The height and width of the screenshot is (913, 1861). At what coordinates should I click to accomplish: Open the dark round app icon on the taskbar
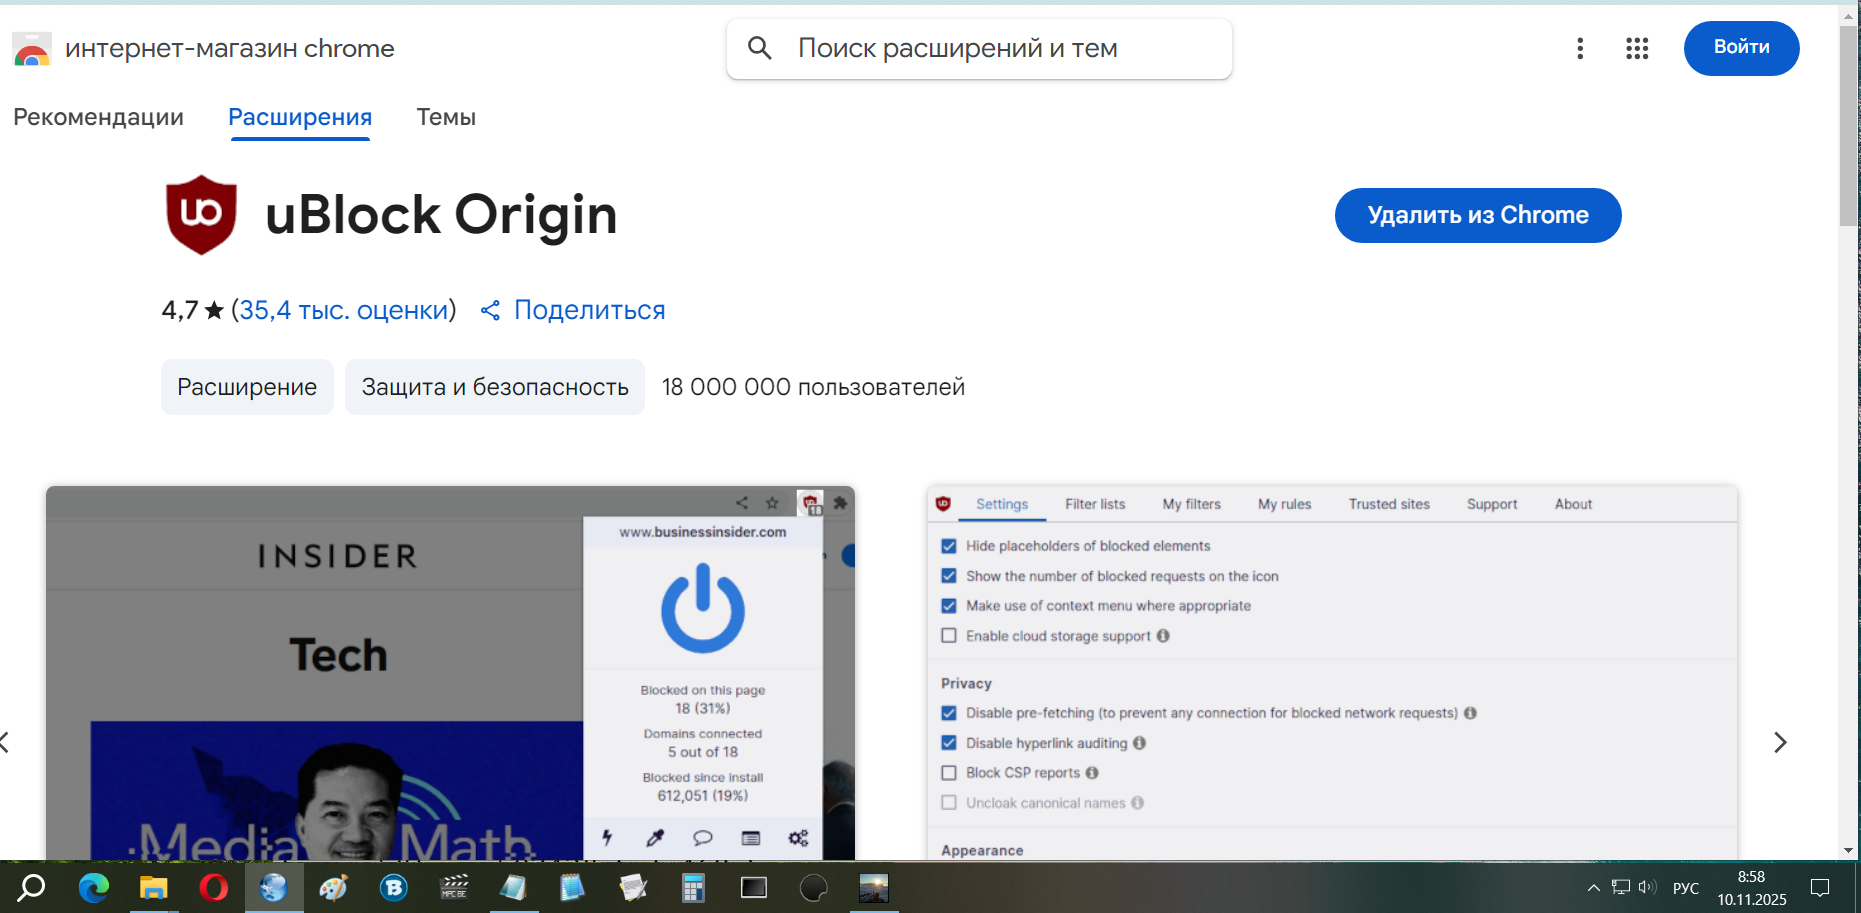pos(814,887)
